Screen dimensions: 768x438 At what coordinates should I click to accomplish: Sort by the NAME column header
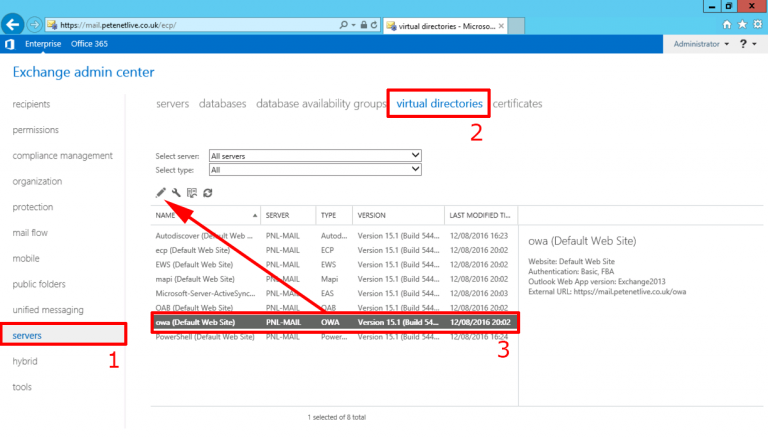point(206,215)
